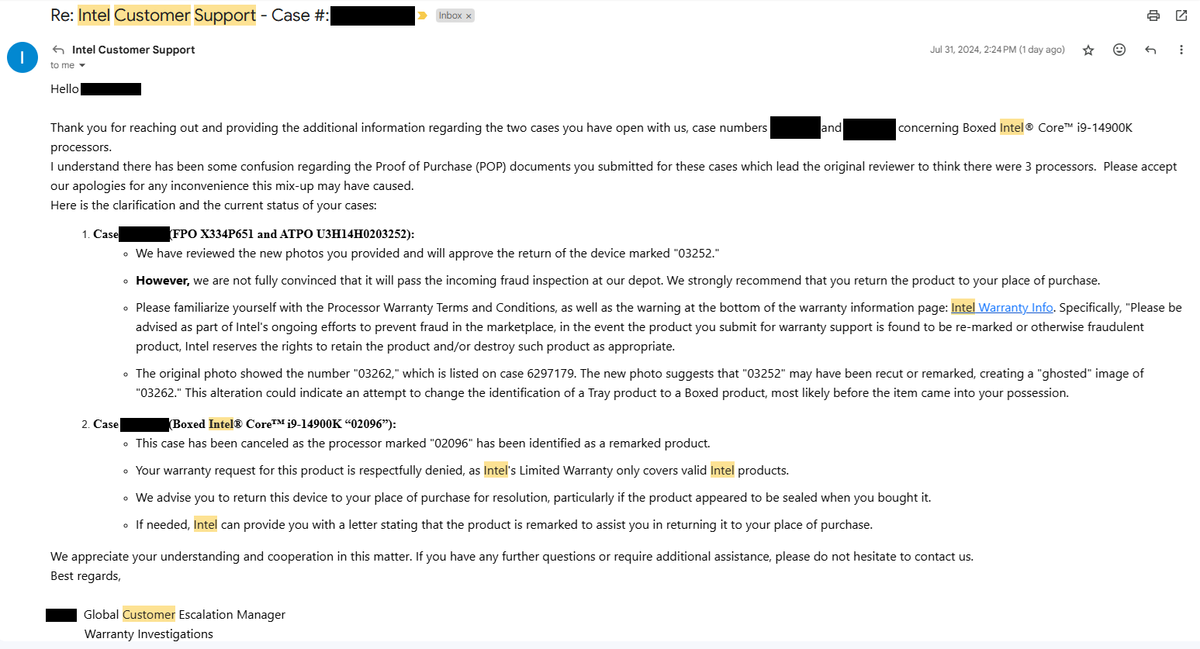Open the message in a new window
This screenshot has width=1200, height=649.
[x=1184, y=15]
